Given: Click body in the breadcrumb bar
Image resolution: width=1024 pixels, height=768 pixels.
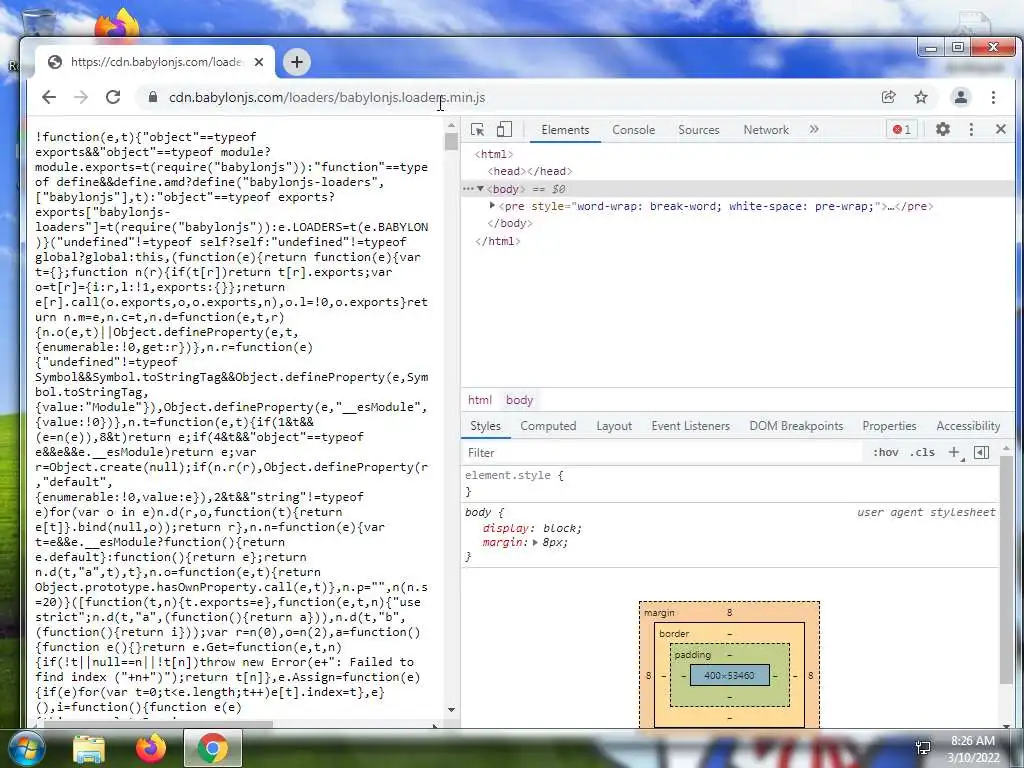Looking at the screenshot, I should pyautogui.click(x=519, y=400).
